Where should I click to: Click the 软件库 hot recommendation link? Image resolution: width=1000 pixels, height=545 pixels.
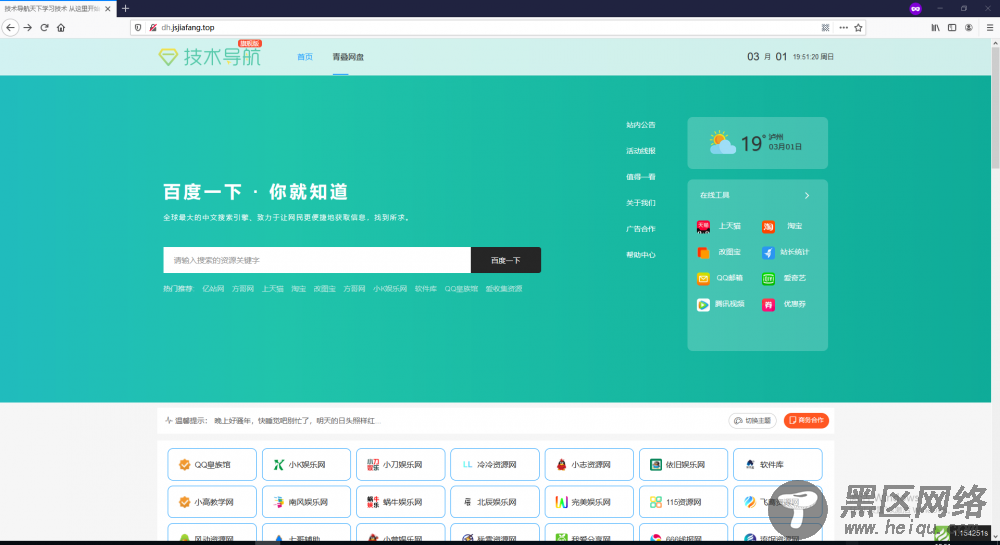click(425, 289)
